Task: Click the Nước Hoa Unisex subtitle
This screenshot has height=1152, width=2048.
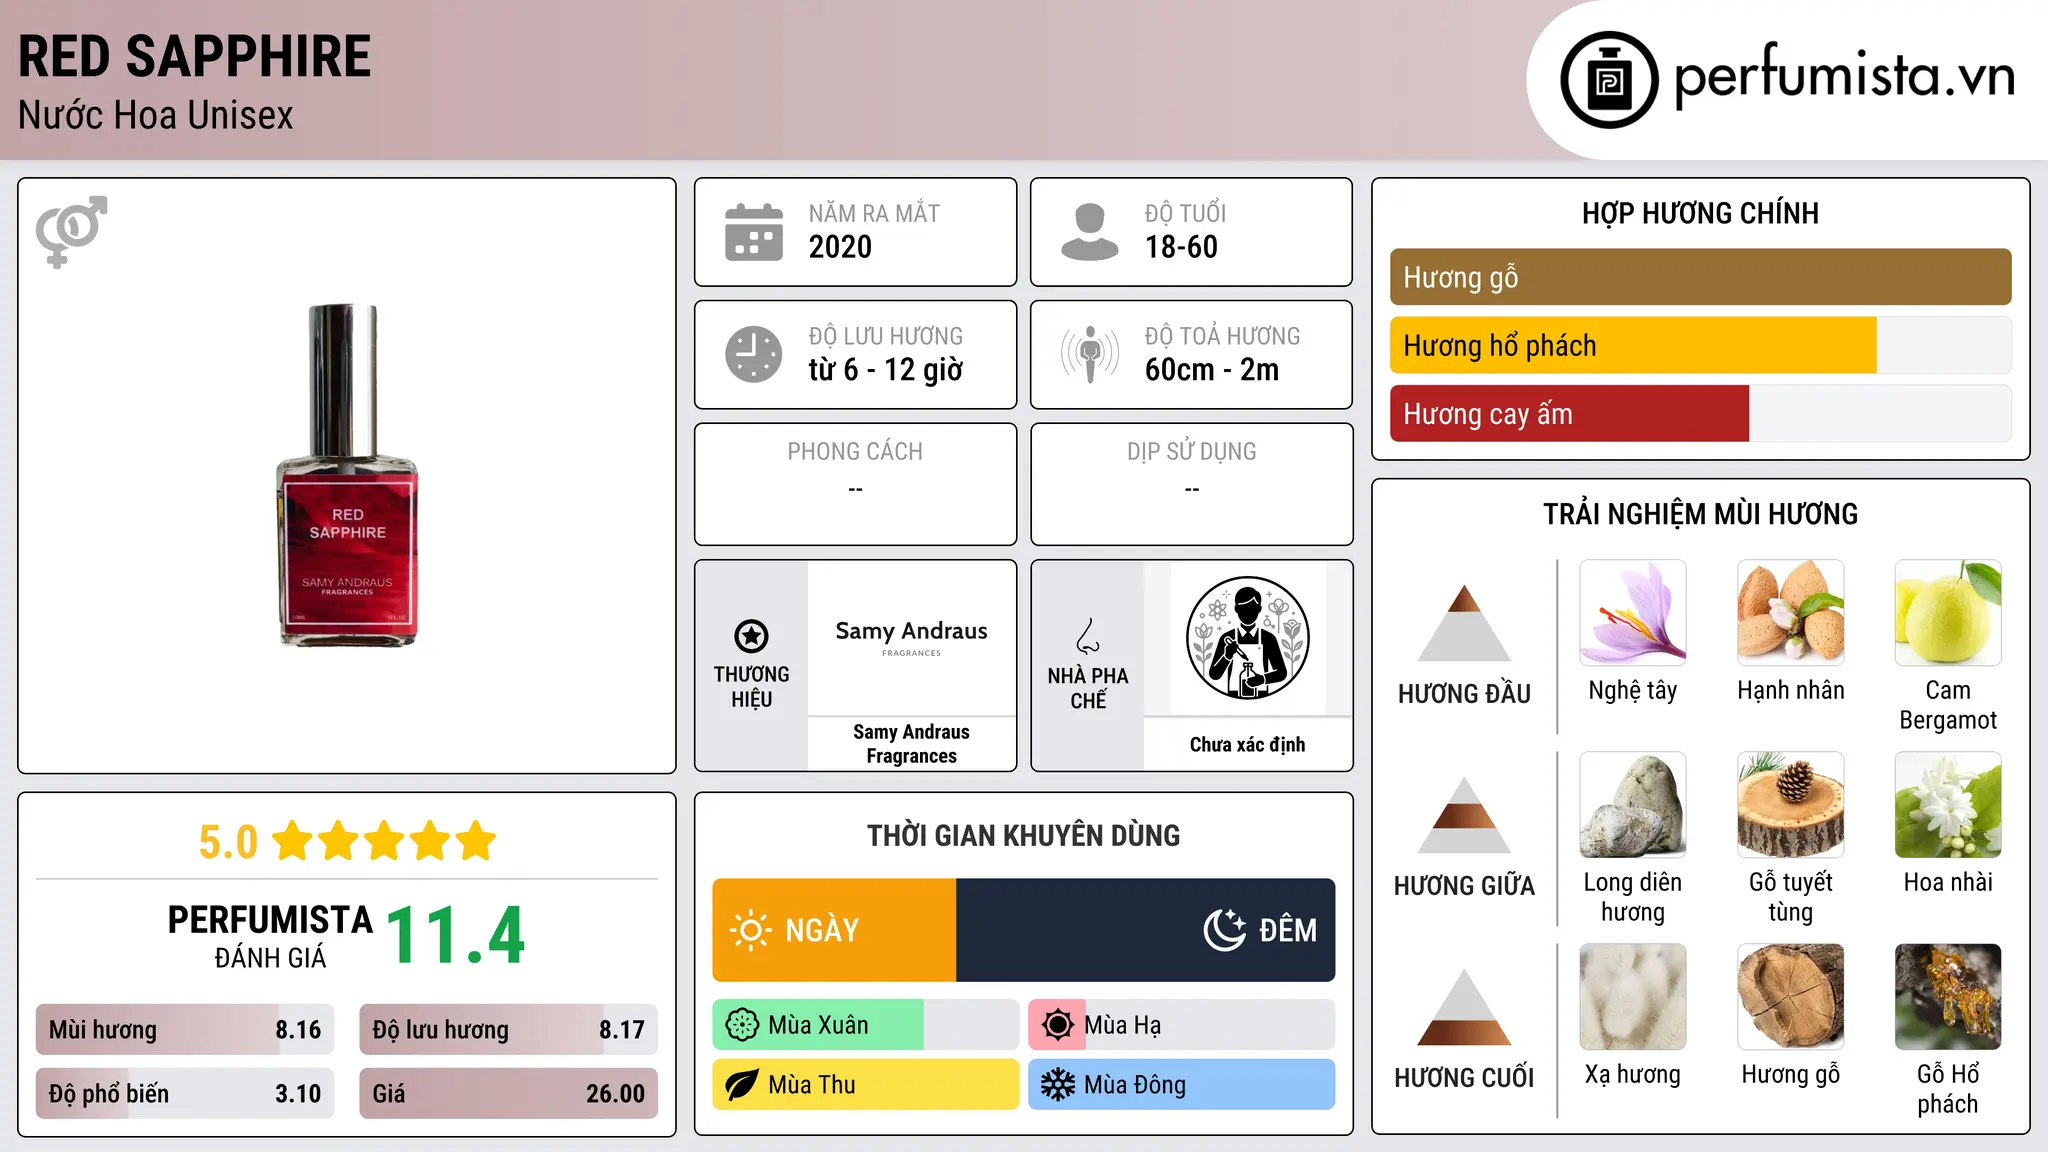Action: (x=156, y=115)
